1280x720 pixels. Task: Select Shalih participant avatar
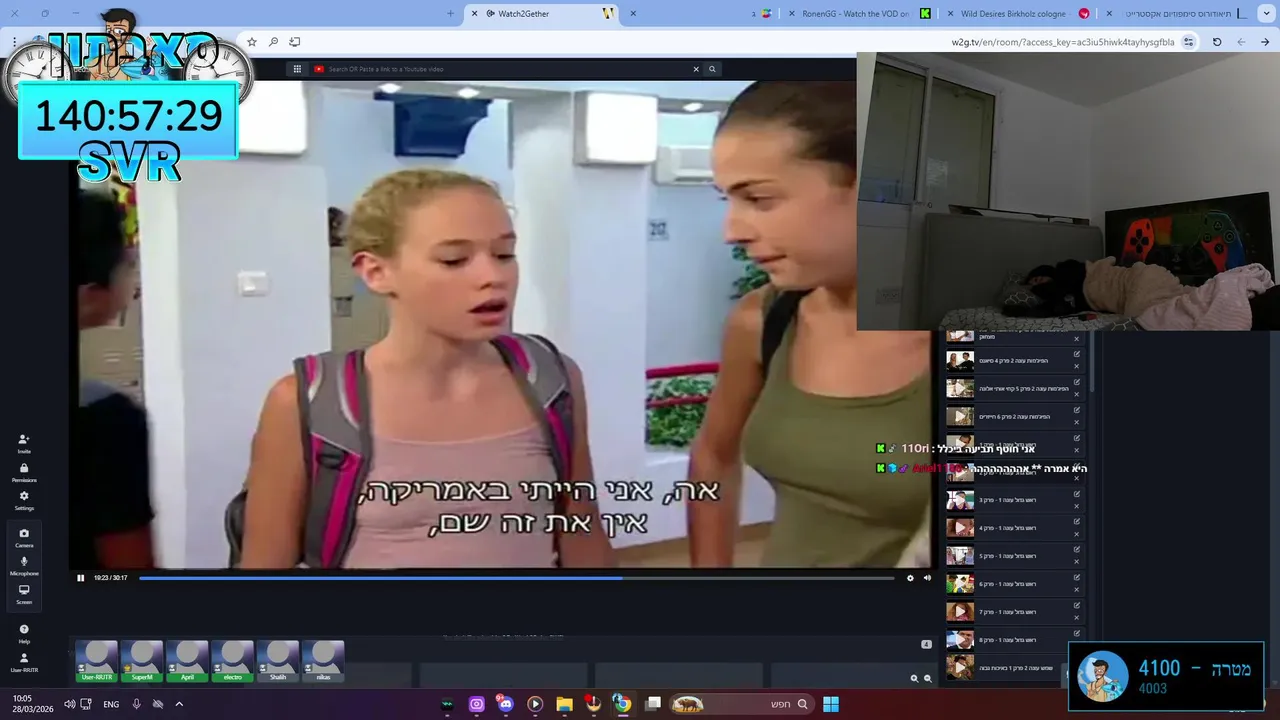click(x=278, y=661)
